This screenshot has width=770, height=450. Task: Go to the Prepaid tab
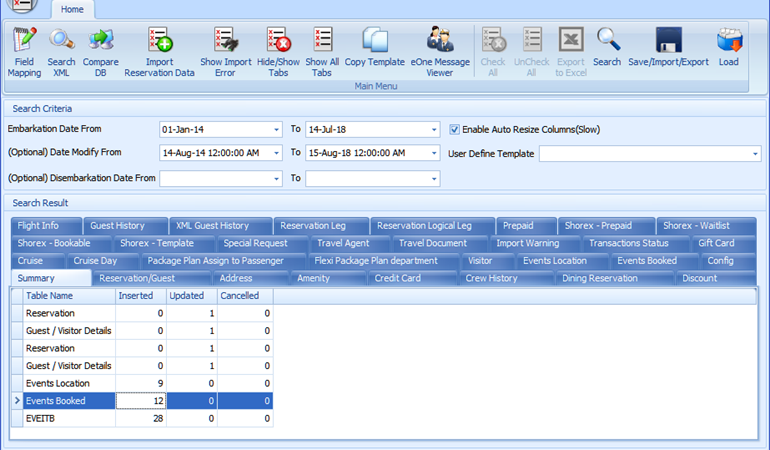[x=526, y=226]
